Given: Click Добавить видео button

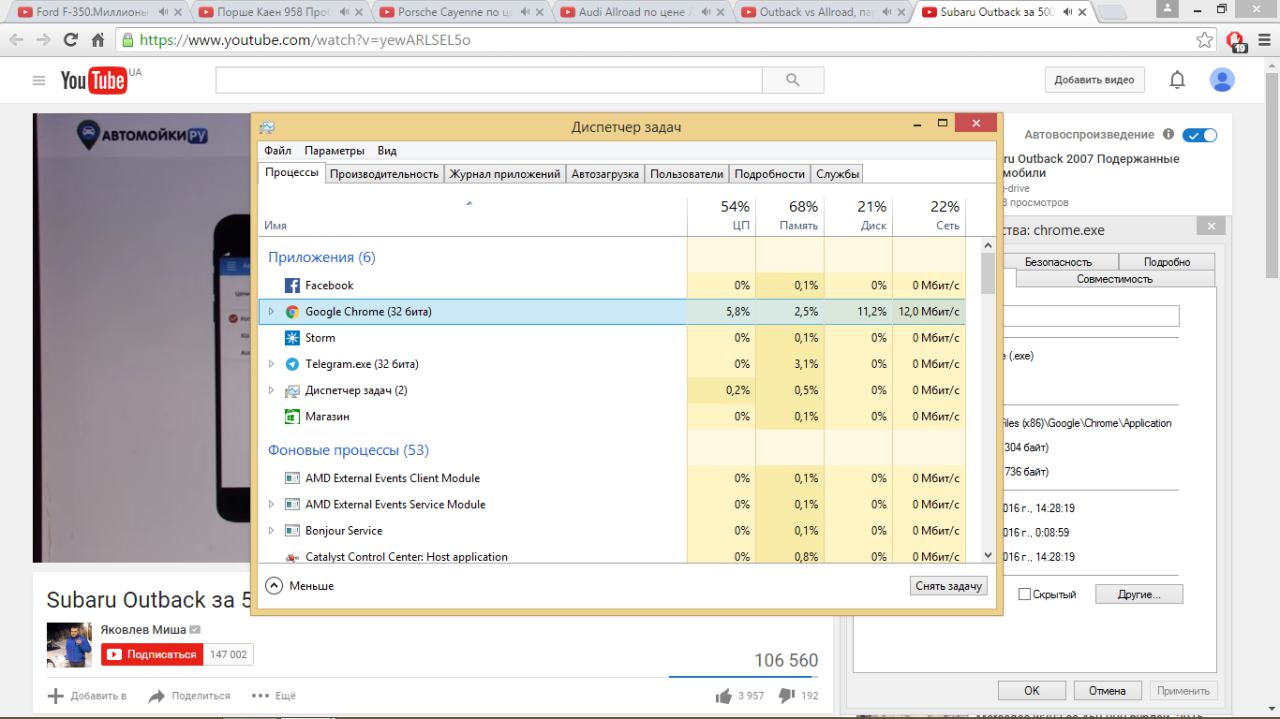Looking at the screenshot, I should click(x=1094, y=80).
